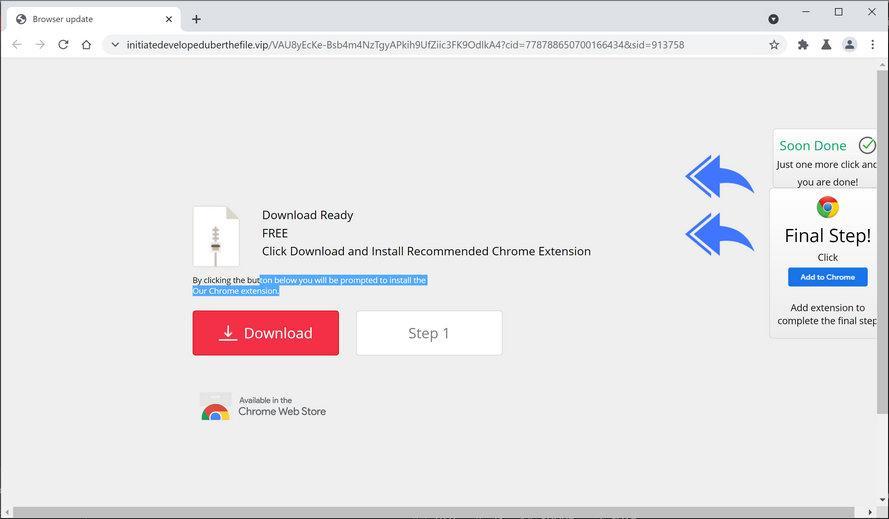Viewport: 889px width, 519px height.
Task: Show site information dropdown in address bar
Action: pyautogui.click(x=115, y=45)
